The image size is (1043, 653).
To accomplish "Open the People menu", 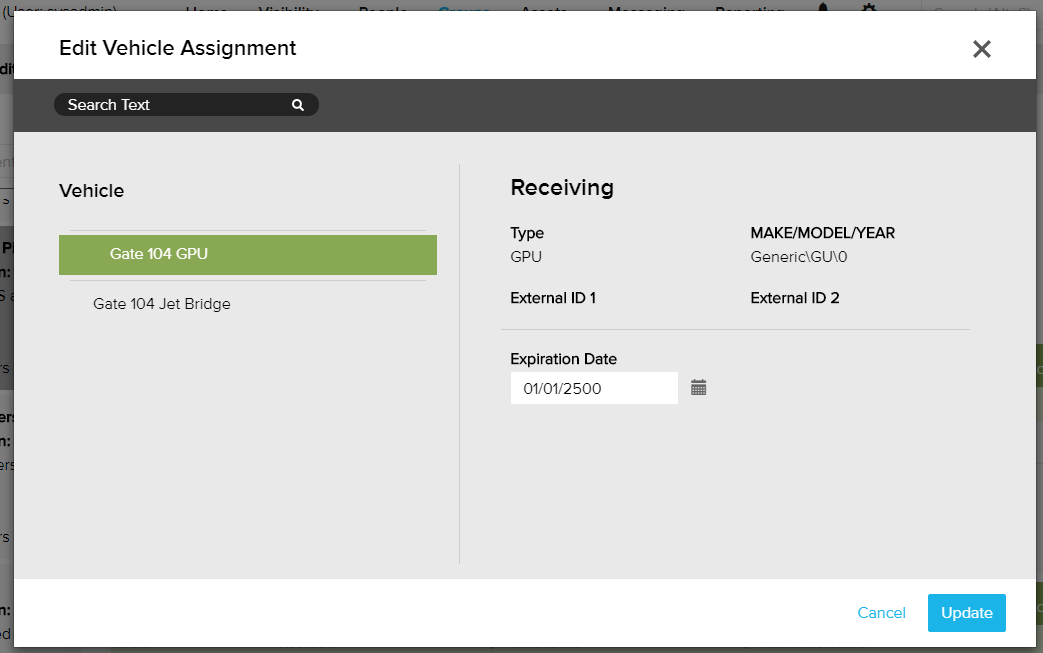I will coord(382,8).
